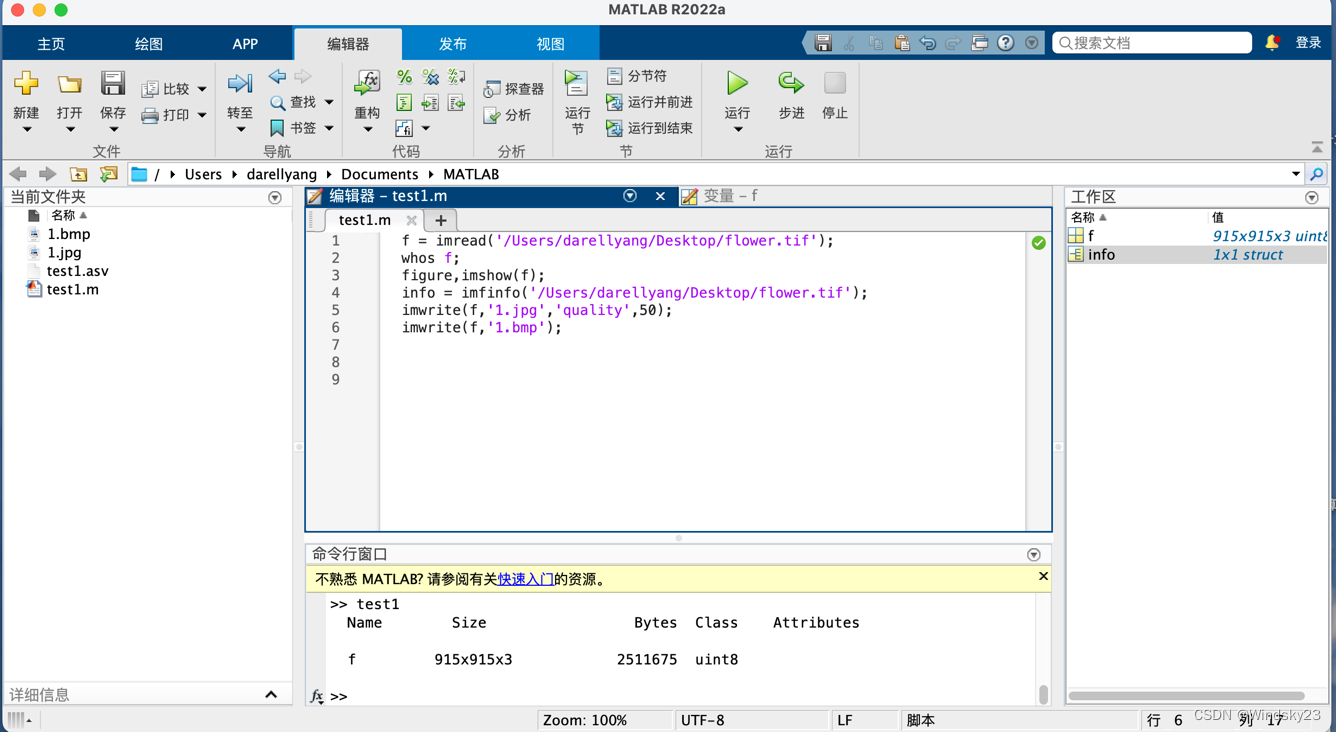Image resolution: width=1336 pixels, height=732 pixels.
Task: Click inside the 搜索文档 search field
Action: click(x=1150, y=42)
